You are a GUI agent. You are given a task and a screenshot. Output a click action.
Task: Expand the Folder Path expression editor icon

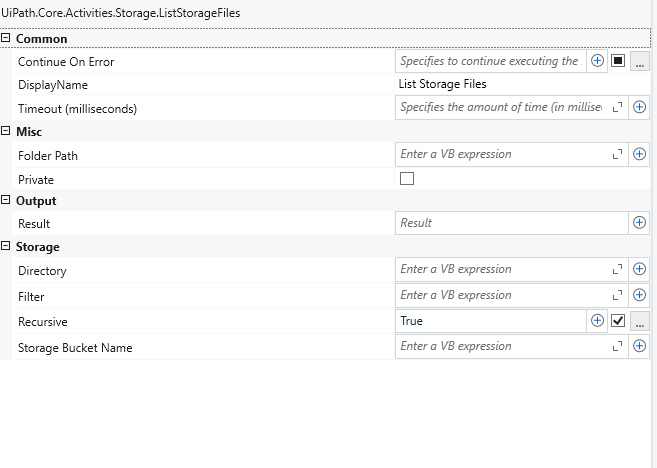tap(617, 155)
